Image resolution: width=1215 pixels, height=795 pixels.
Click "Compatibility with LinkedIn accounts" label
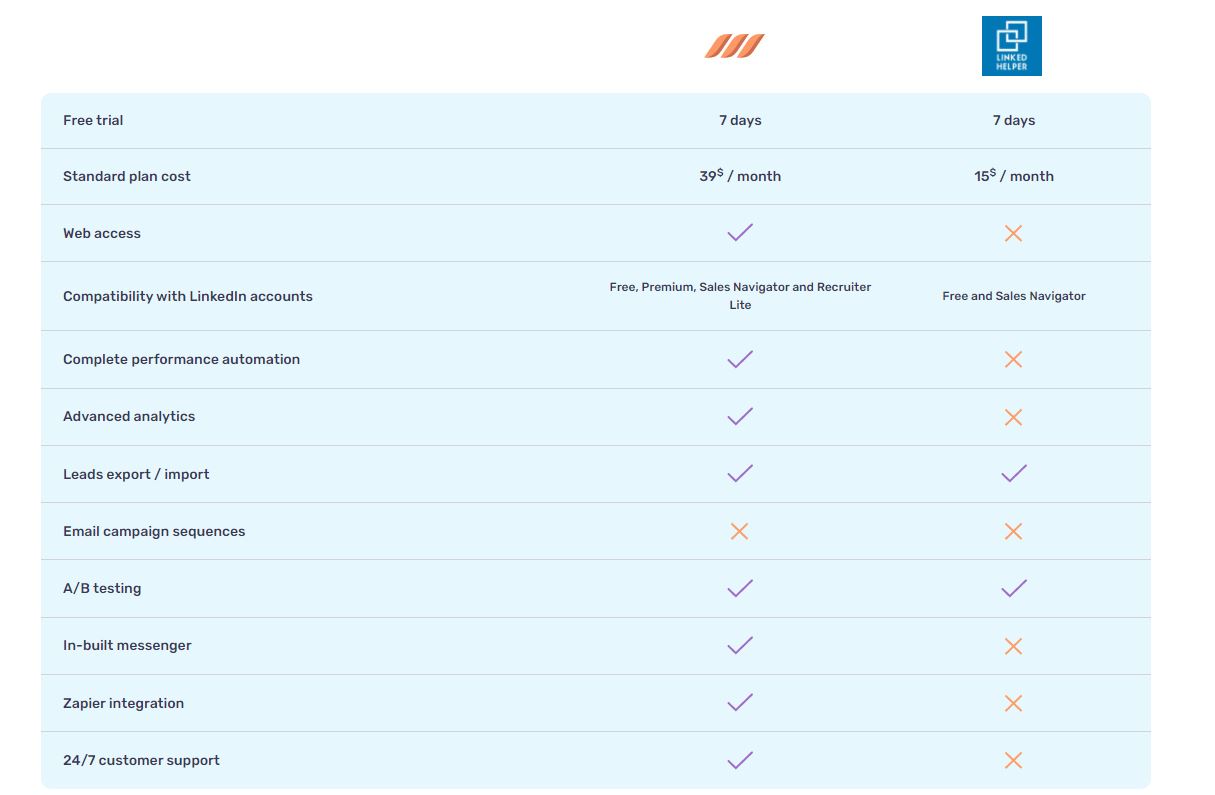pos(188,296)
